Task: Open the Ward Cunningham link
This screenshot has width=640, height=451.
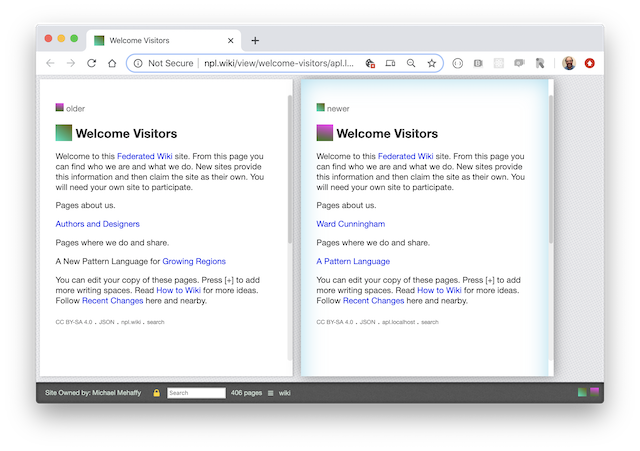Action: (x=351, y=224)
